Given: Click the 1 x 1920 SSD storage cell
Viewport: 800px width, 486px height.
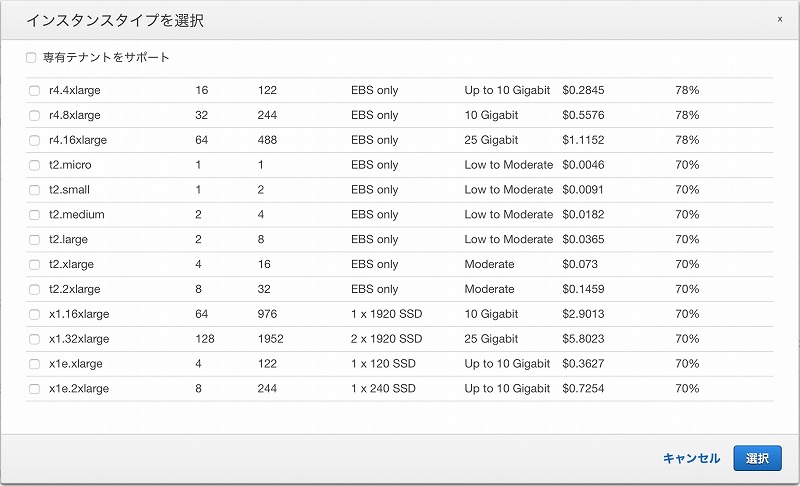Looking at the screenshot, I should [386, 314].
